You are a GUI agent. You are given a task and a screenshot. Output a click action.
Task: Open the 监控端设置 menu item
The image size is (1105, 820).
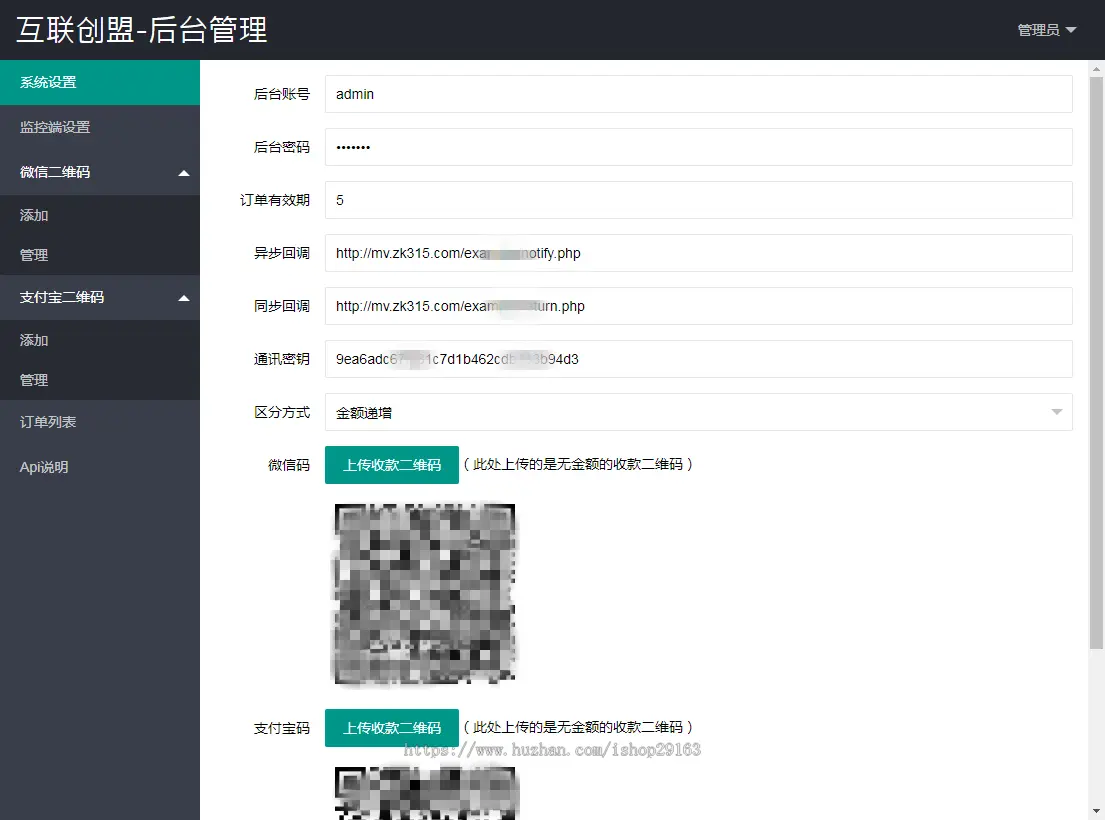point(99,128)
